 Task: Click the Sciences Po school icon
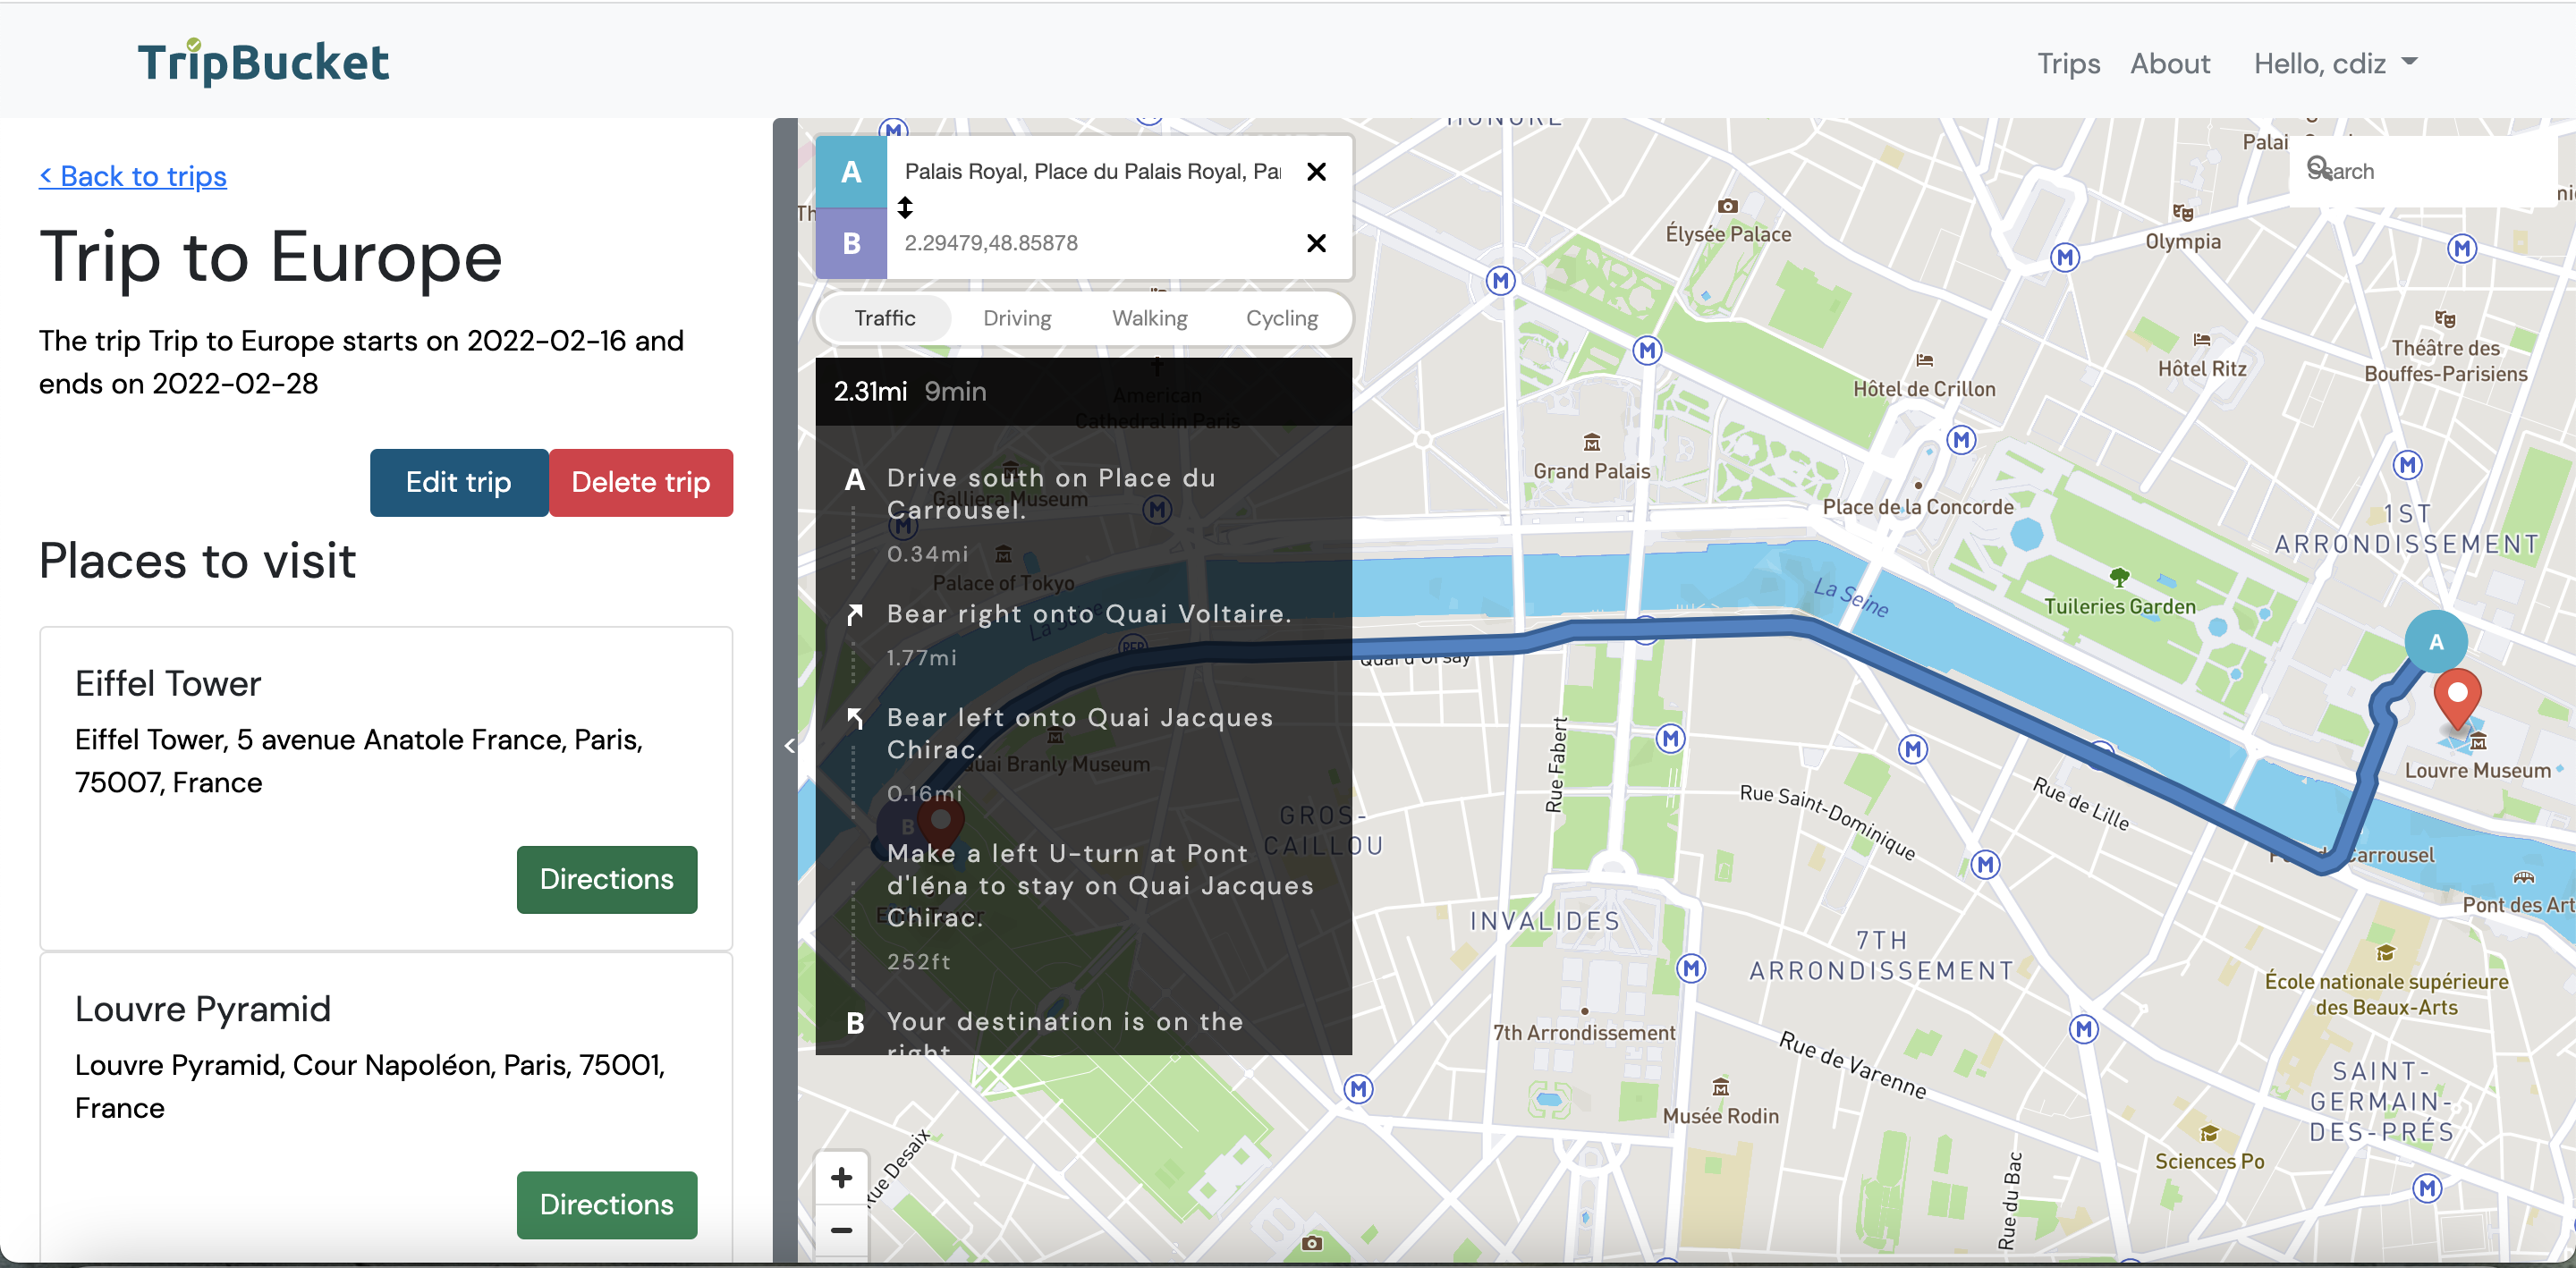pos(2208,1133)
